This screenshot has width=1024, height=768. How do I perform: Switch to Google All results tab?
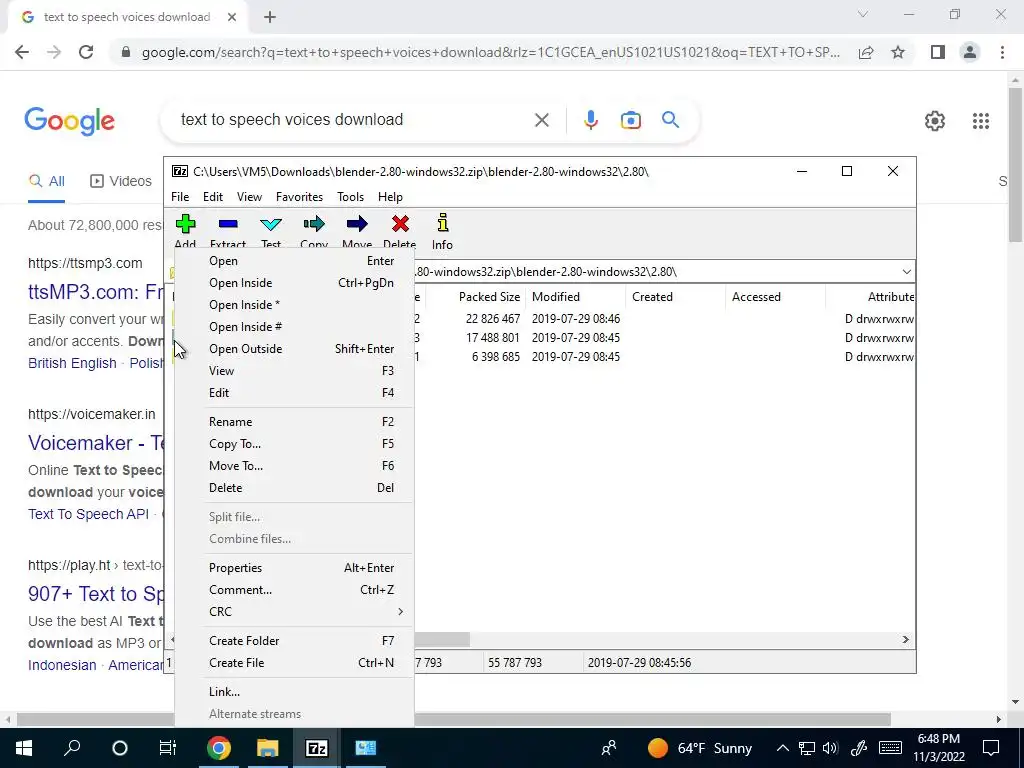coord(46,181)
